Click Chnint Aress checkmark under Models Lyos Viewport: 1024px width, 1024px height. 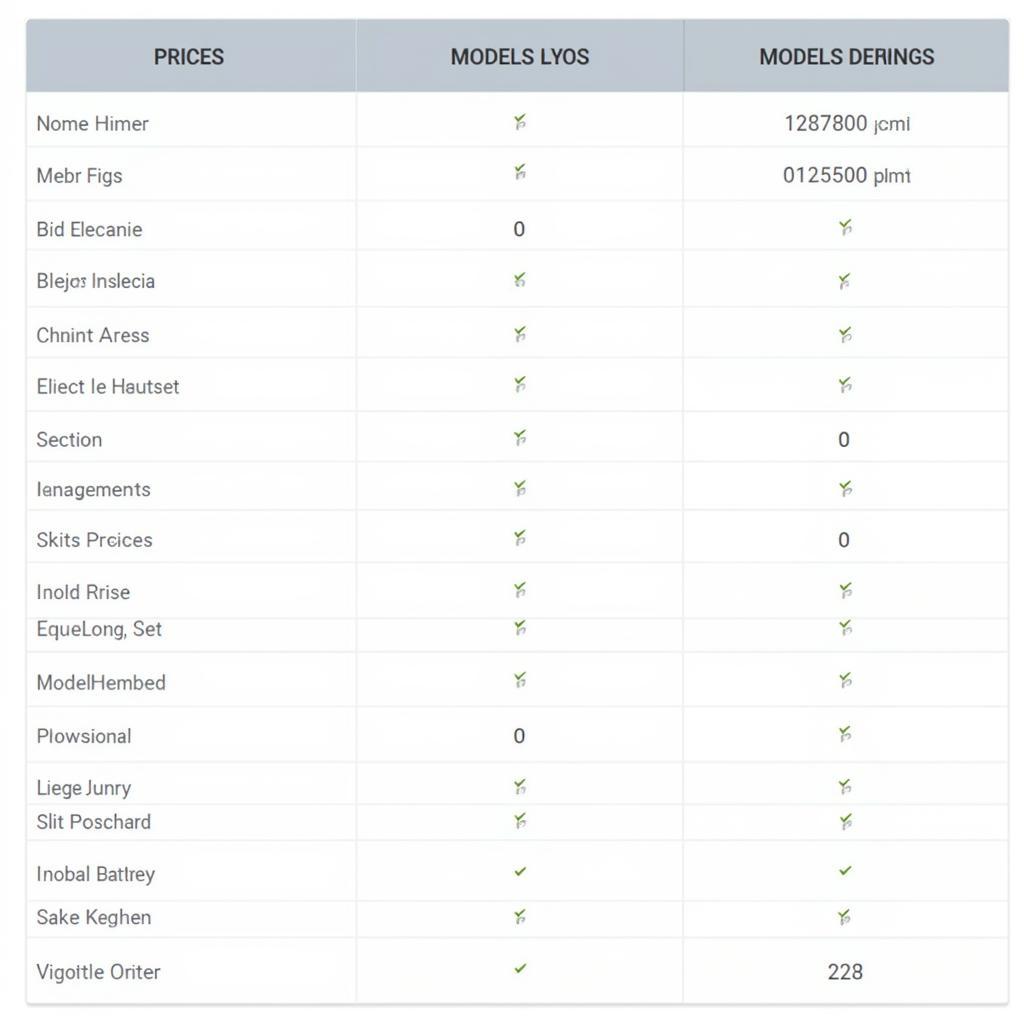point(520,334)
